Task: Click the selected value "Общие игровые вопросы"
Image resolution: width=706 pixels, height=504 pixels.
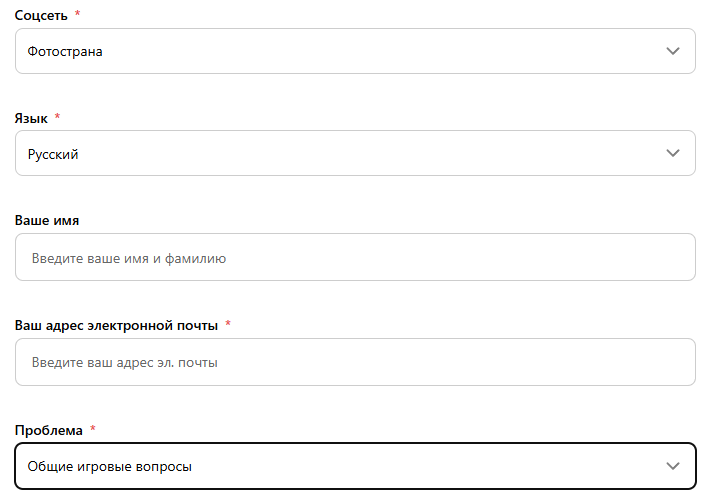Action: [109, 466]
